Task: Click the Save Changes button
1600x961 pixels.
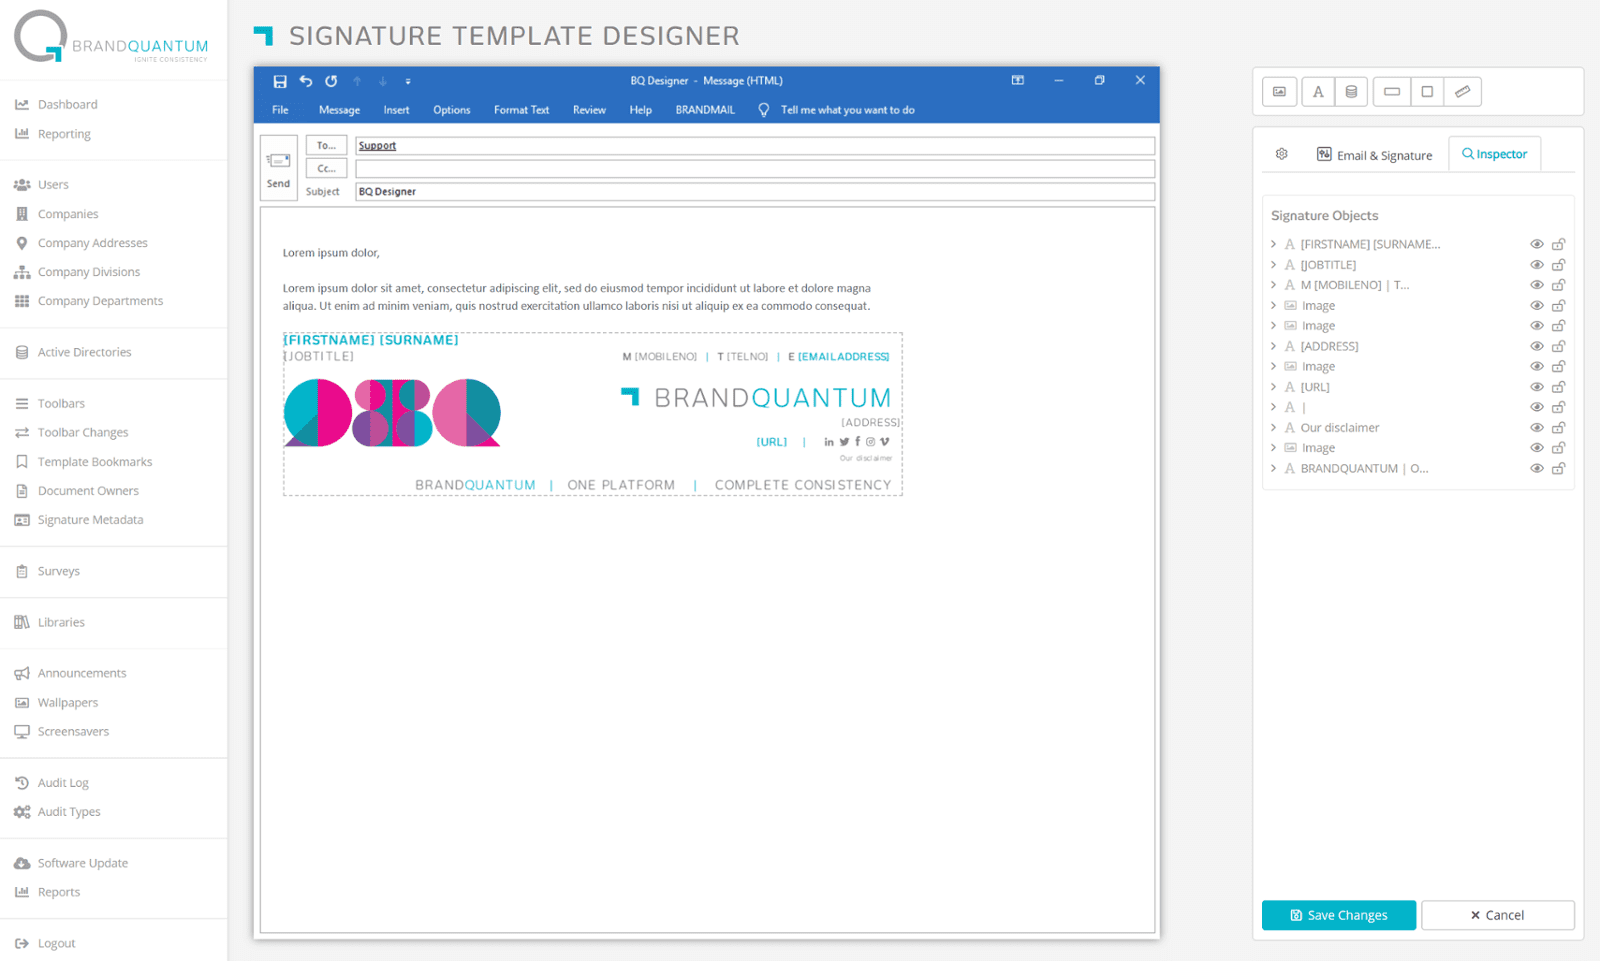Action: [x=1338, y=914]
